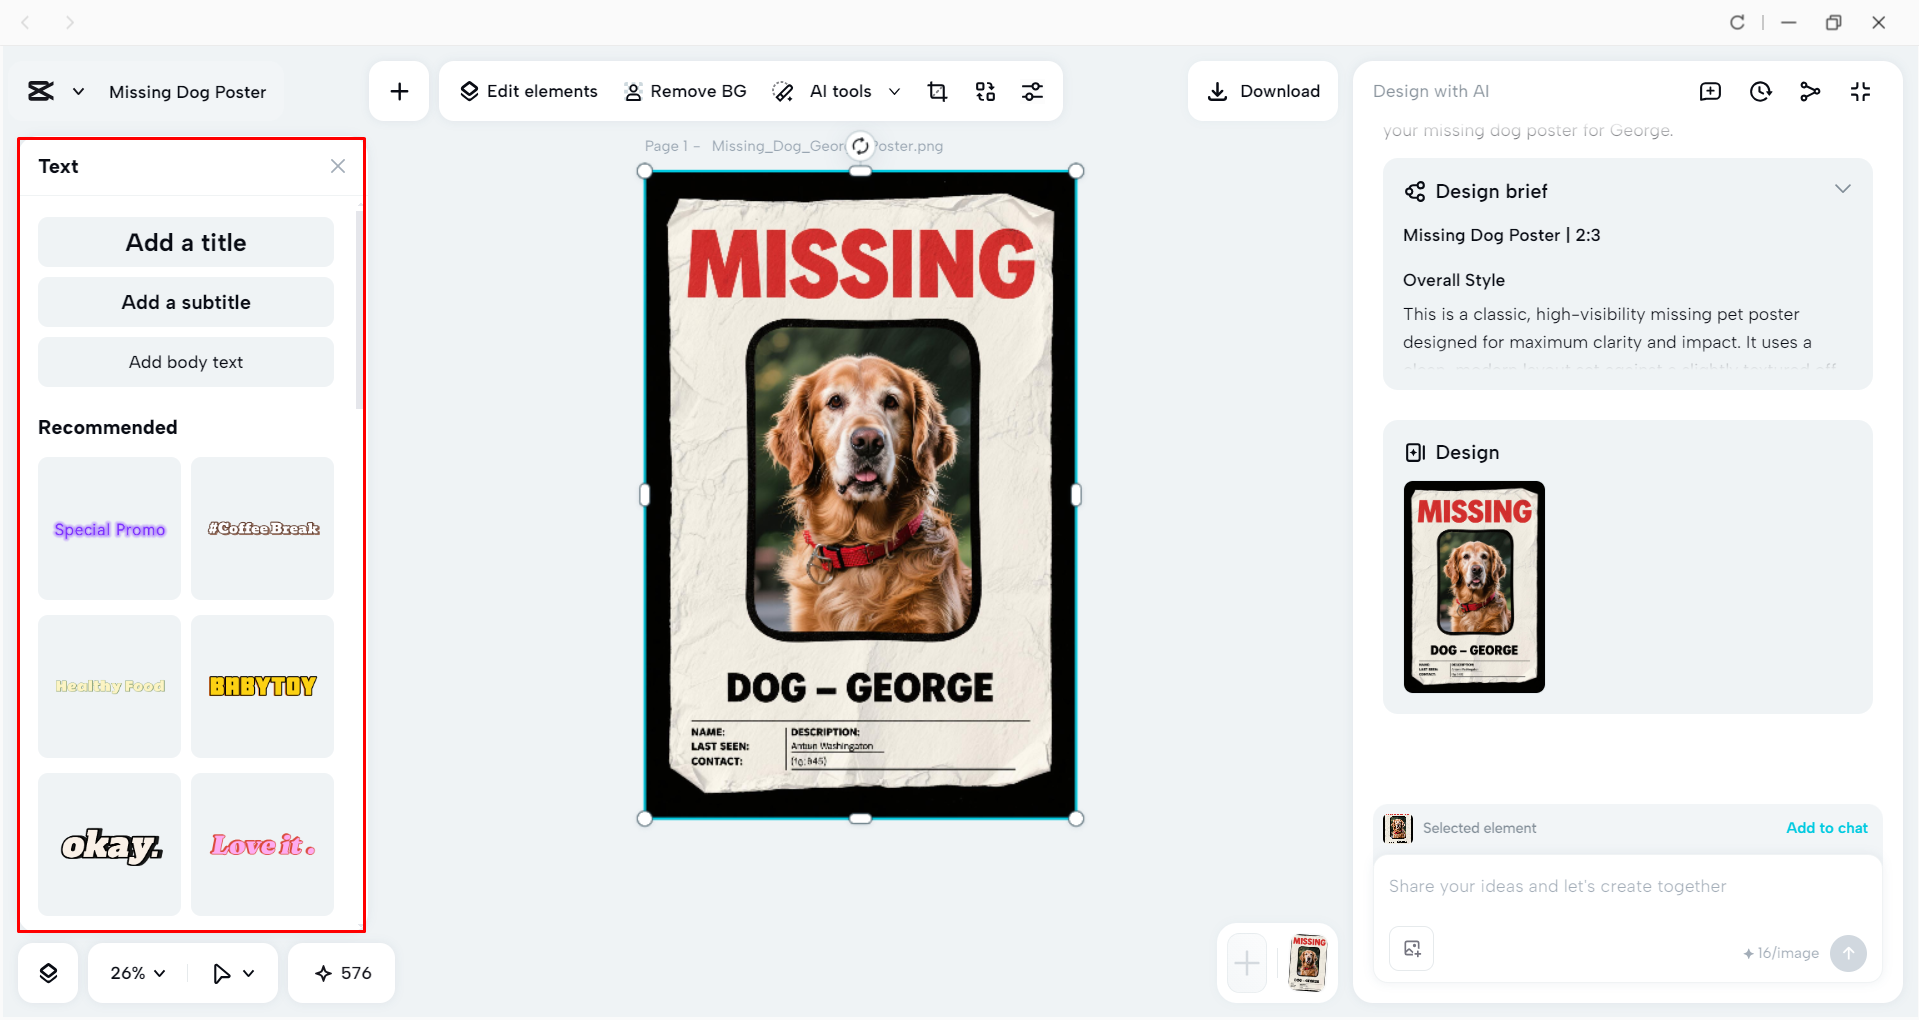Click the 576 credits button
The image size is (1919, 1020).
[342, 973]
